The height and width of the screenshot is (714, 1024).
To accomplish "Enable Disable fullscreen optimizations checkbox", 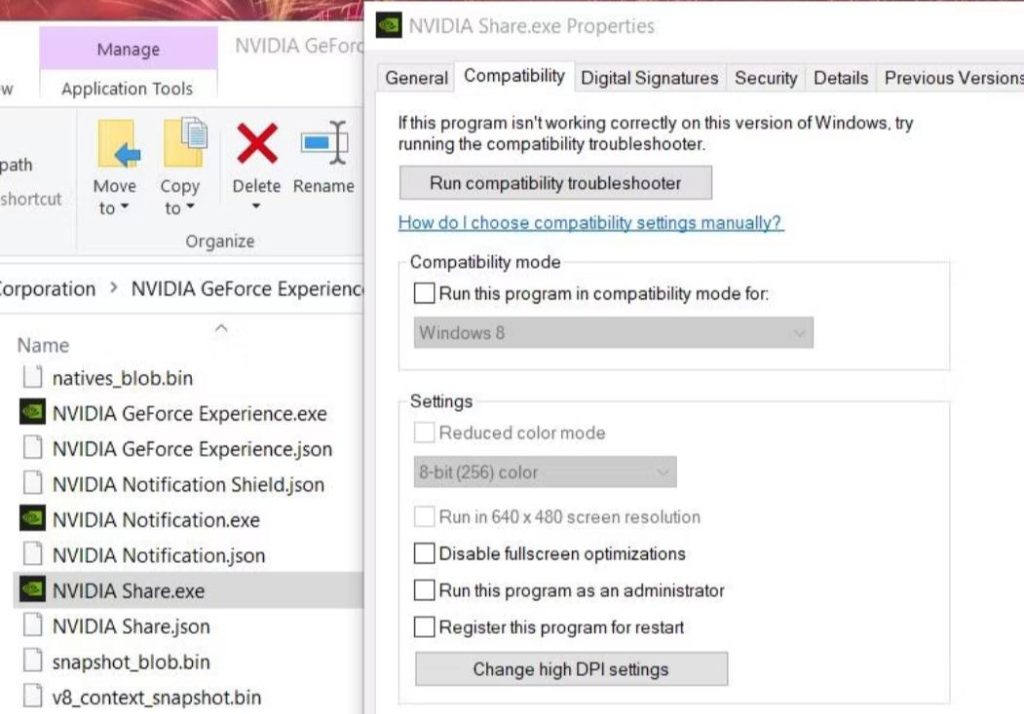I will [x=424, y=553].
